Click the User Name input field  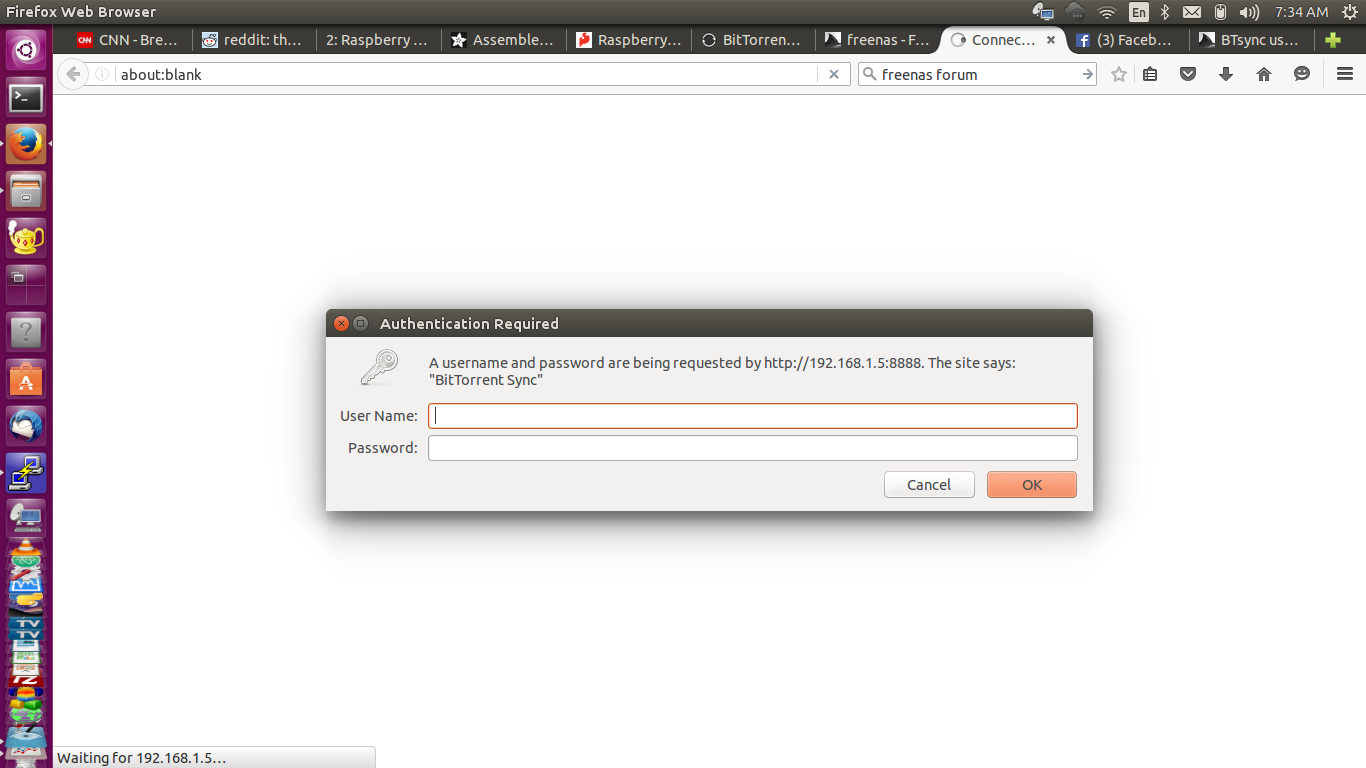[753, 416]
